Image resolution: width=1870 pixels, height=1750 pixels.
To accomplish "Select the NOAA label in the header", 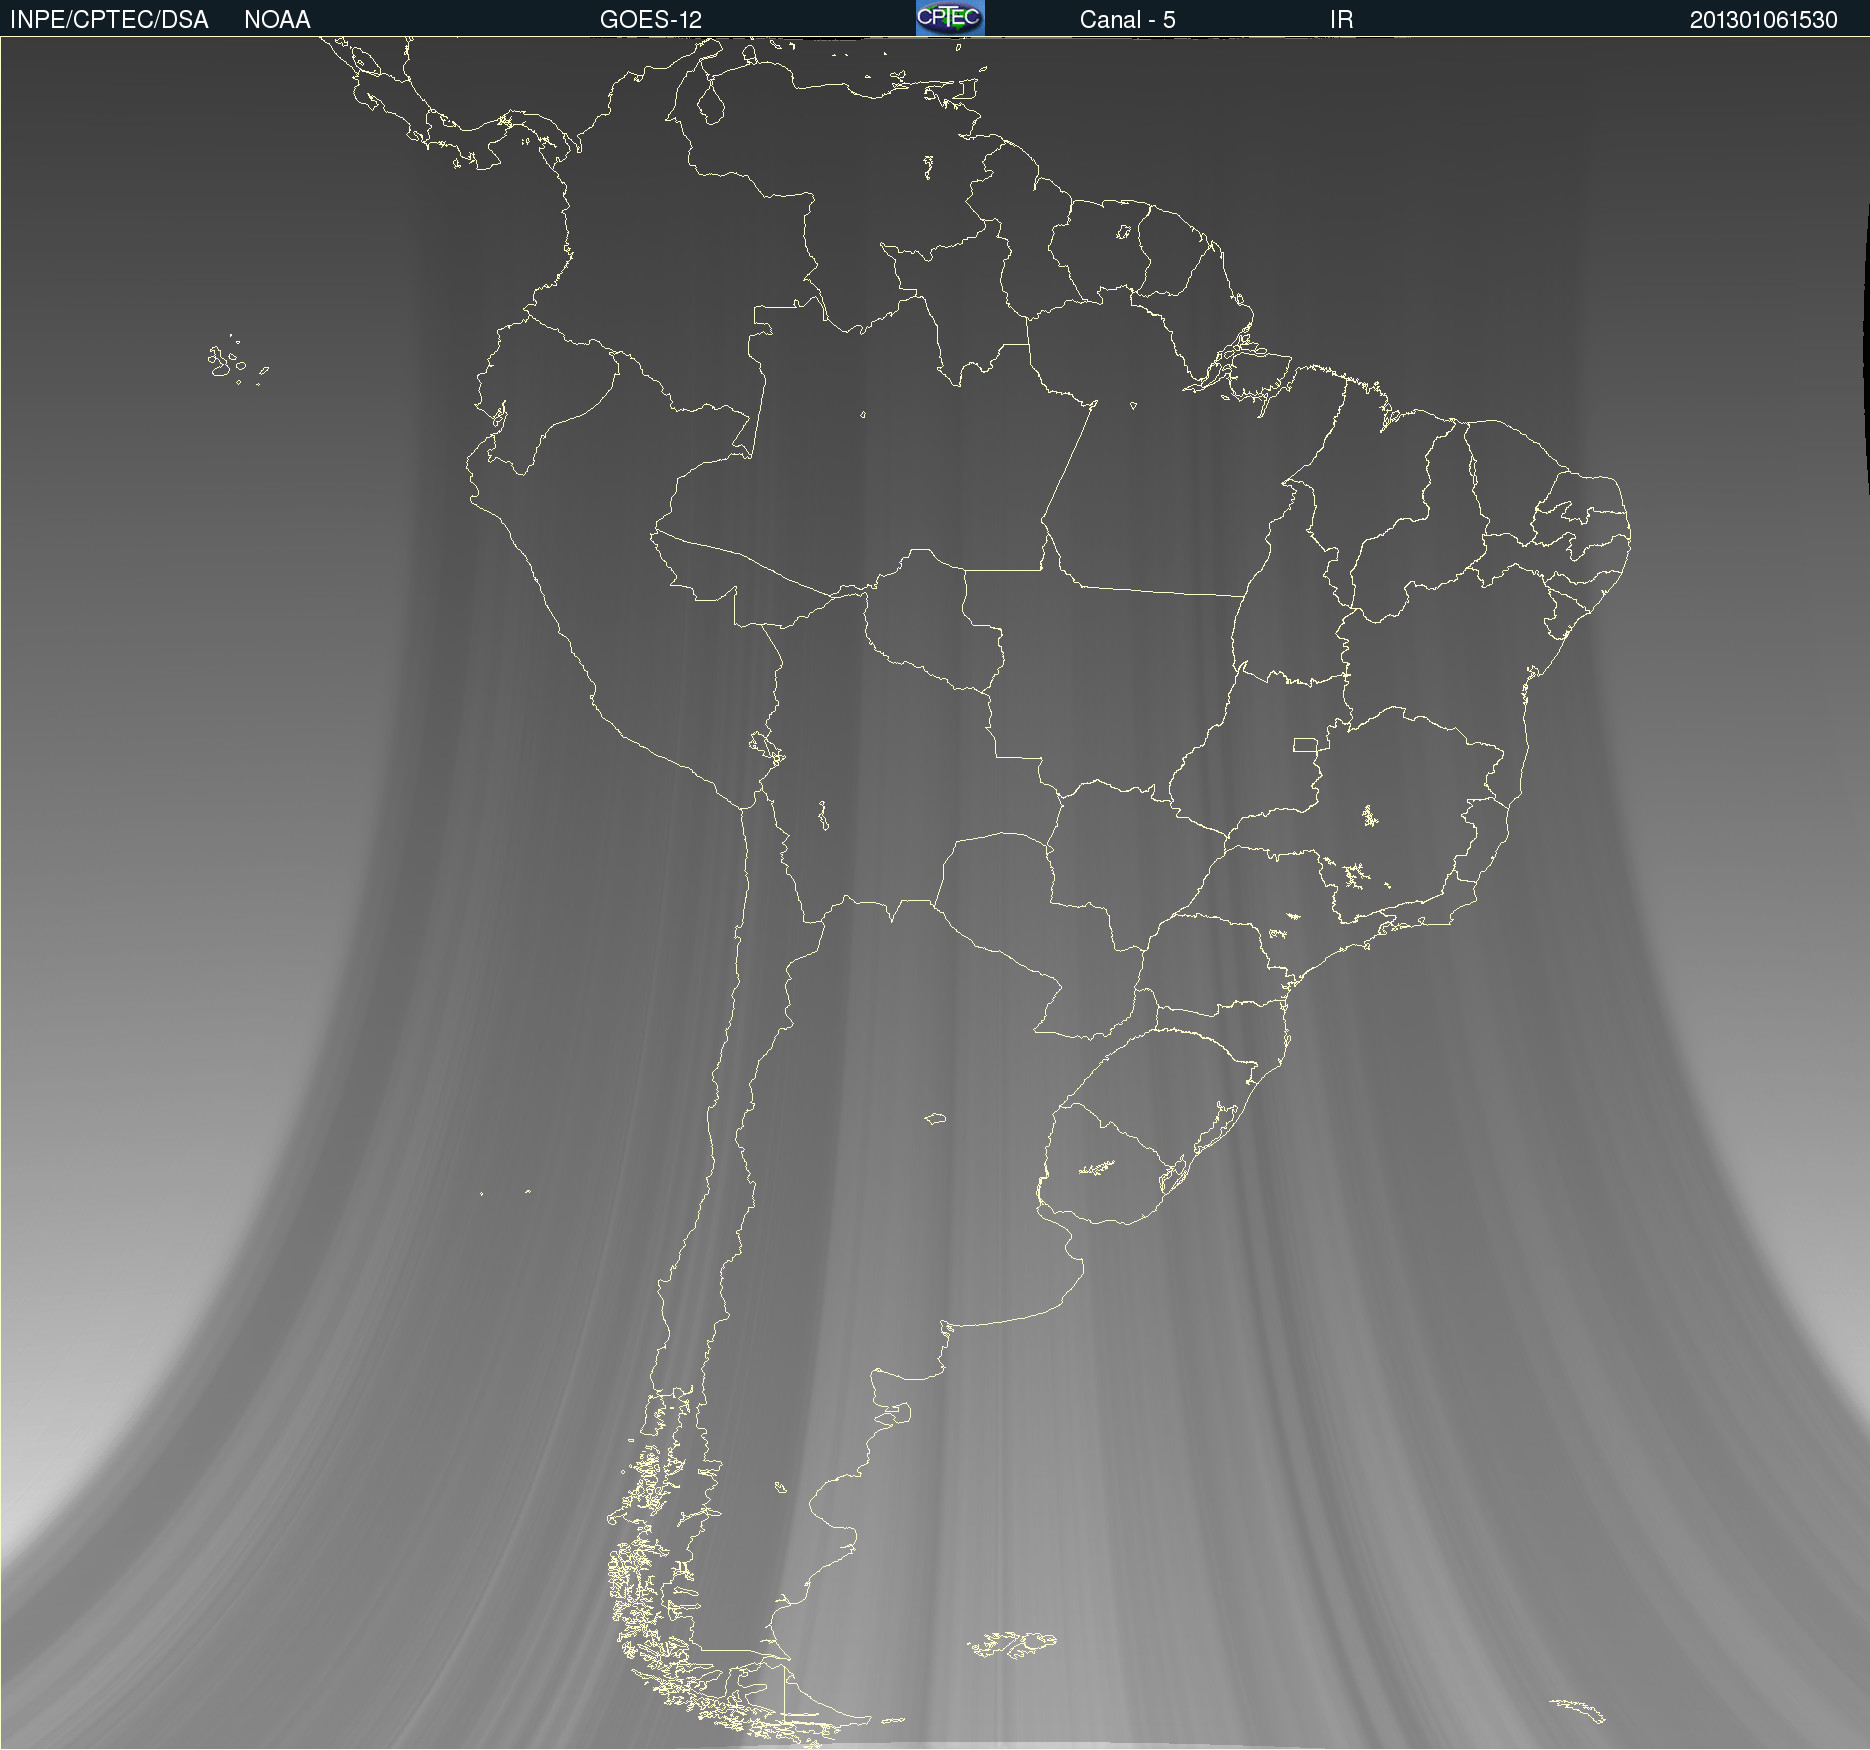I will tap(277, 20).
